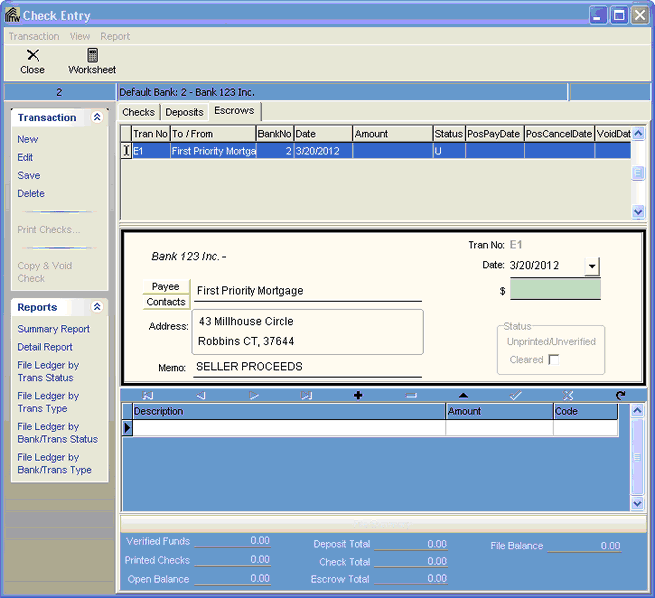Click the add record plus icon

point(358,396)
